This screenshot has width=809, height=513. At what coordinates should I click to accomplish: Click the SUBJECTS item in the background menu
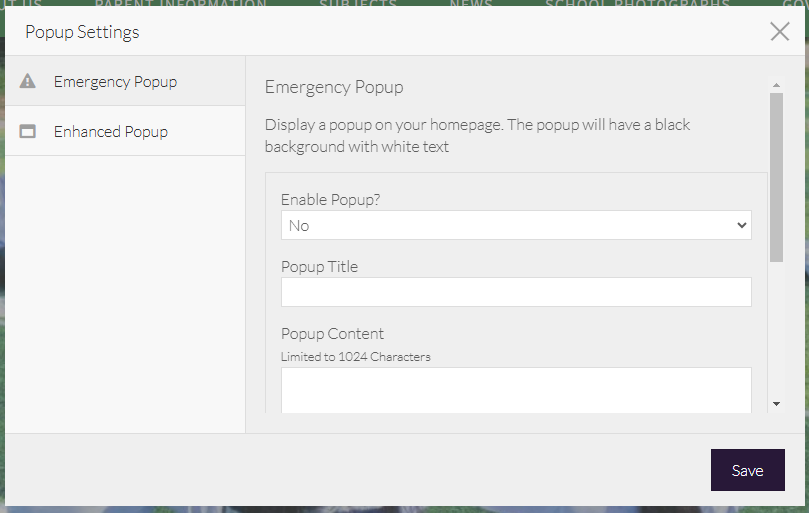pos(358,4)
